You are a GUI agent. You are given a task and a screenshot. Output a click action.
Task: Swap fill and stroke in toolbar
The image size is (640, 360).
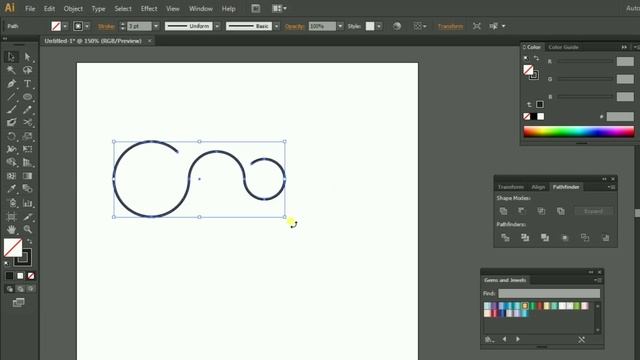click(29, 241)
